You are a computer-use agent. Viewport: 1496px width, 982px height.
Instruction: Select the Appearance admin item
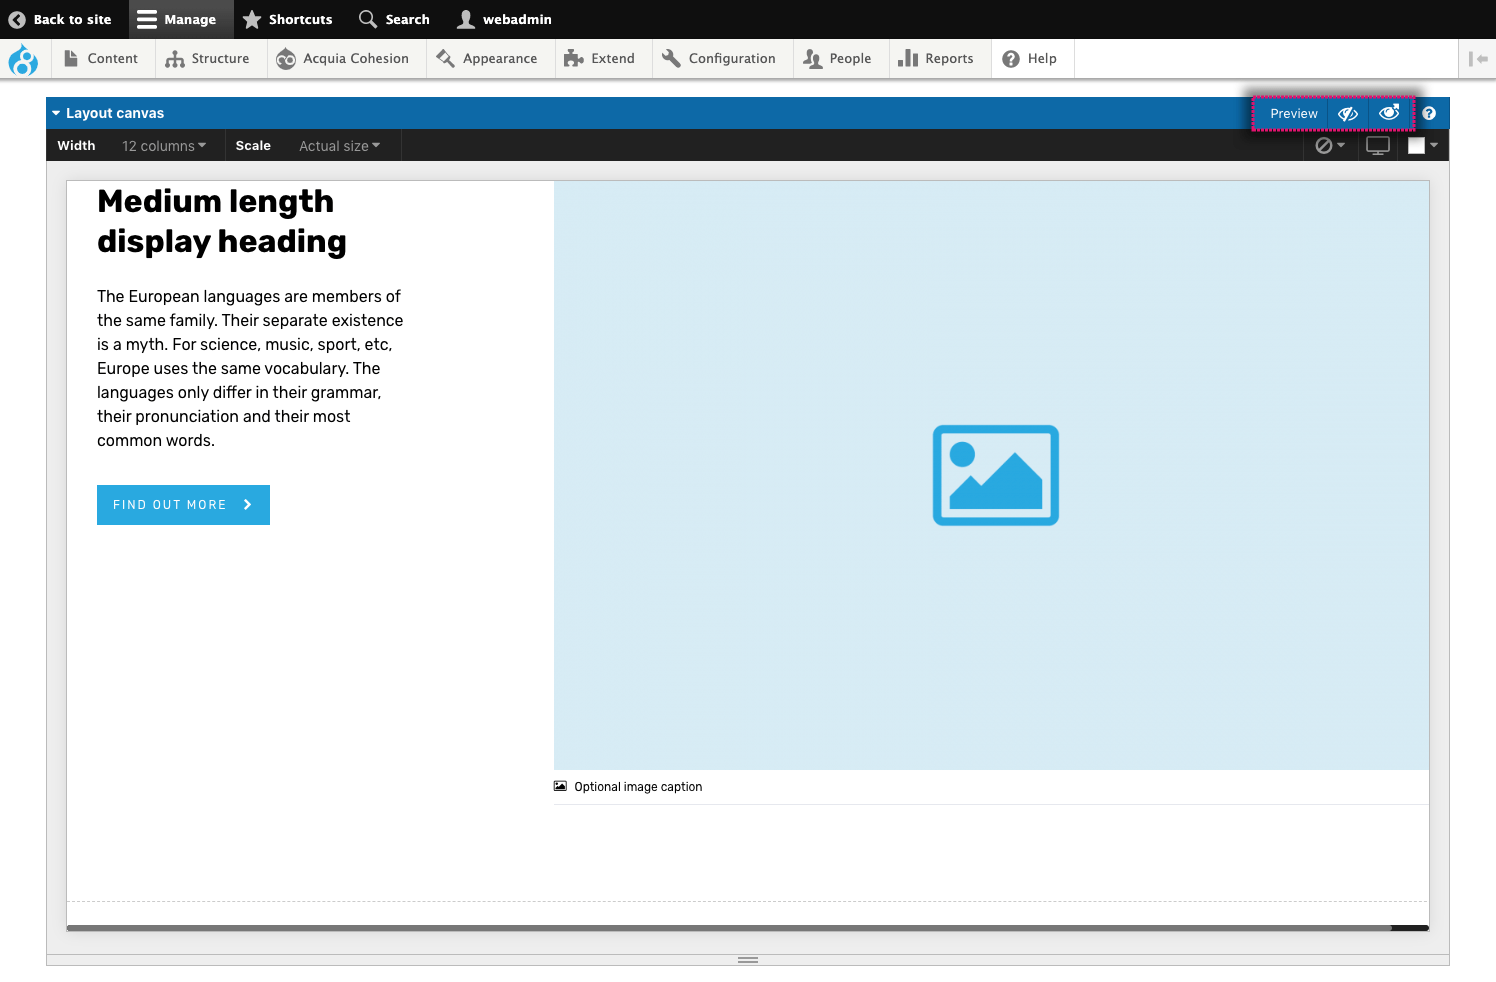pos(489,58)
